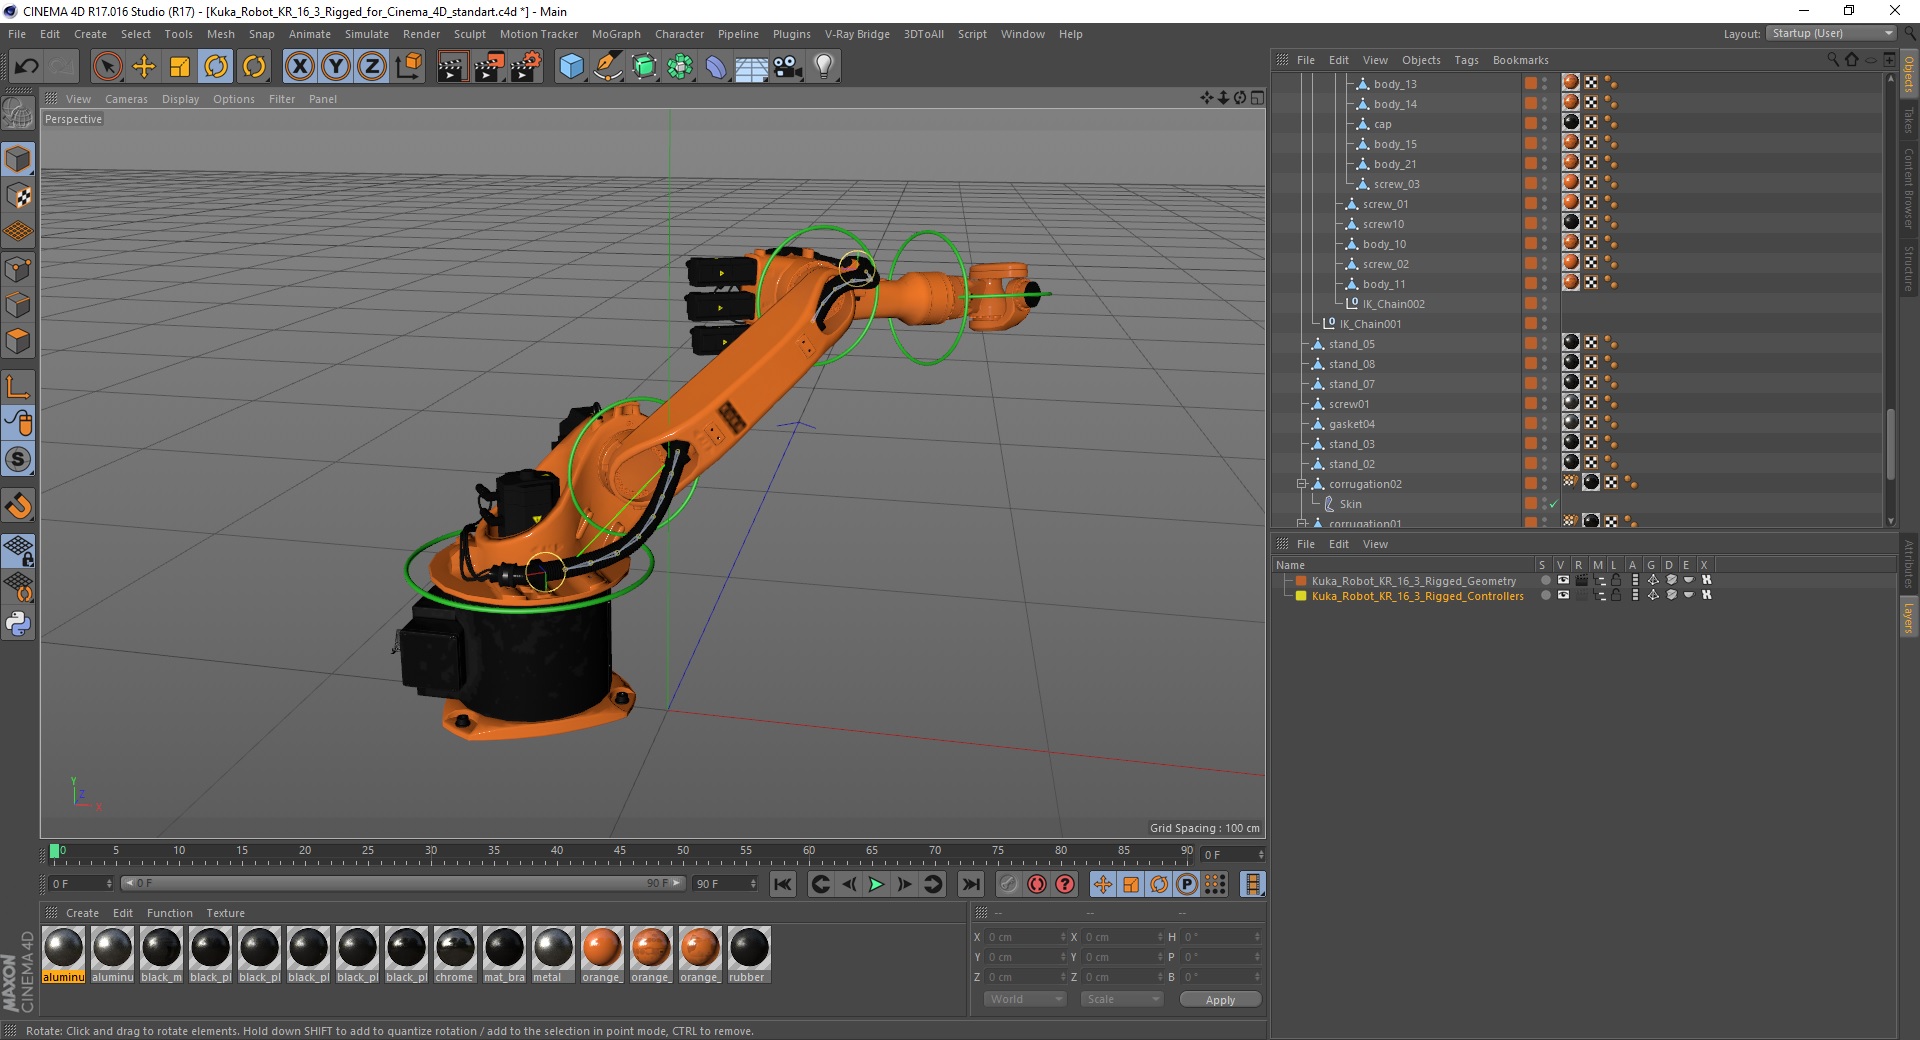Viewport: 1920px width, 1040px height.
Task: Click the Apply button
Action: tap(1220, 1000)
